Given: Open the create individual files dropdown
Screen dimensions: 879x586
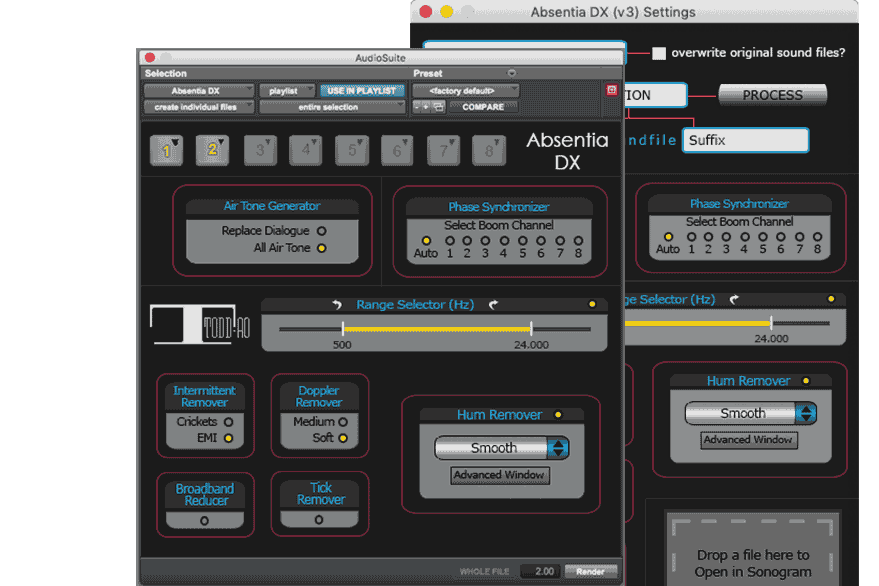Looking at the screenshot, I should pyautogui.click(x=199, y=107).
